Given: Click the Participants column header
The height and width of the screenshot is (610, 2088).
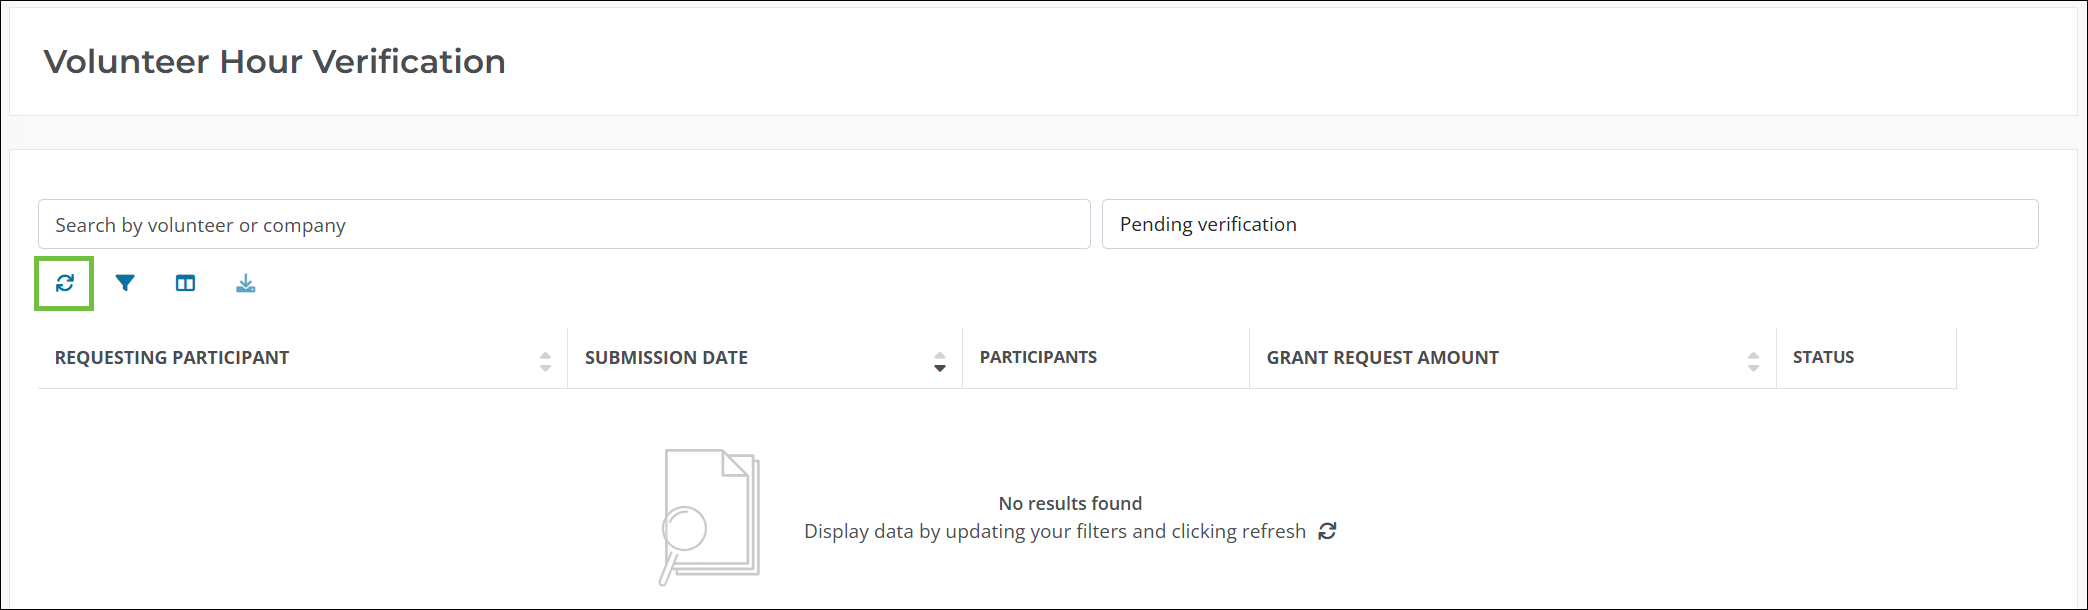Looking at the screenshot, I should pos(1038,357).
